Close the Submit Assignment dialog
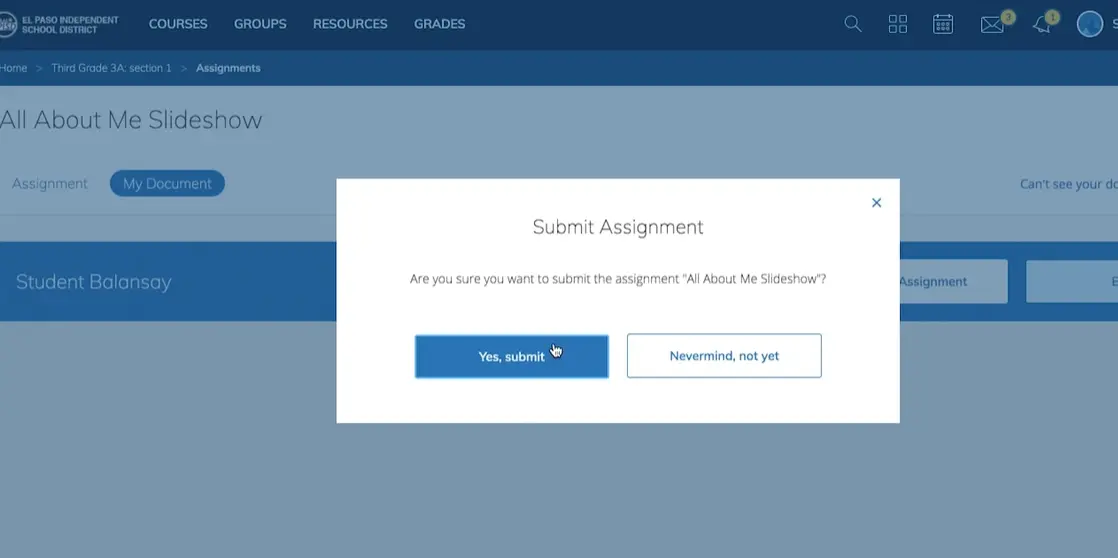 pyautogui.click(x=876, y=203)
